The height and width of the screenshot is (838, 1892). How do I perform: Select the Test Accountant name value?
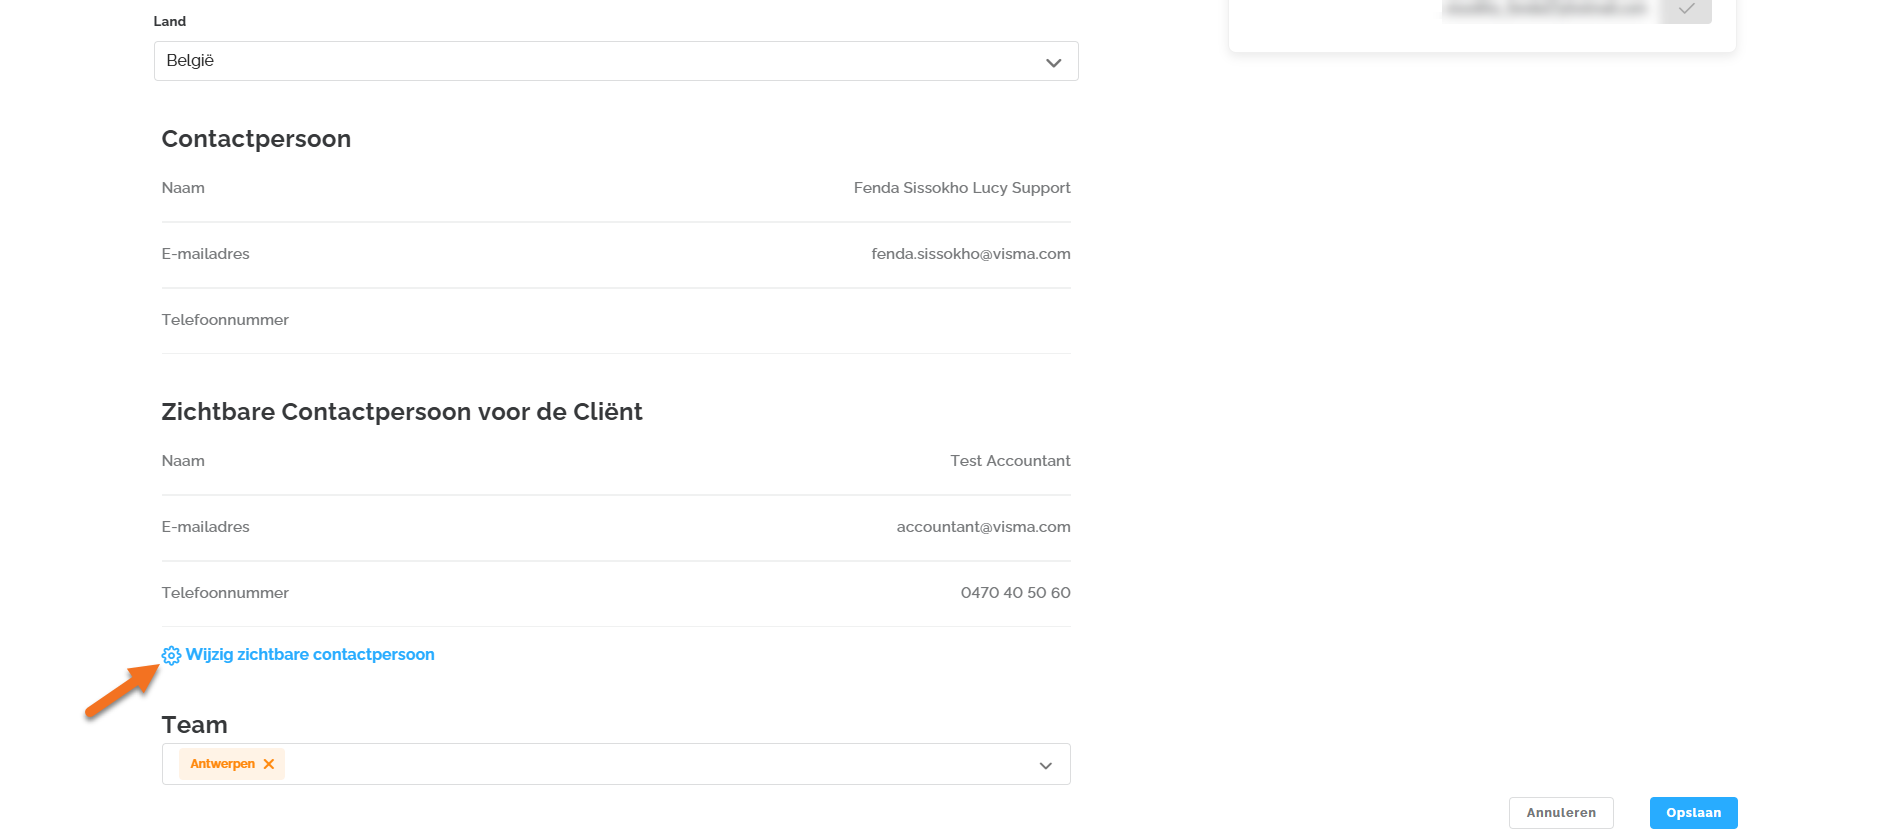pos(1010,461)
